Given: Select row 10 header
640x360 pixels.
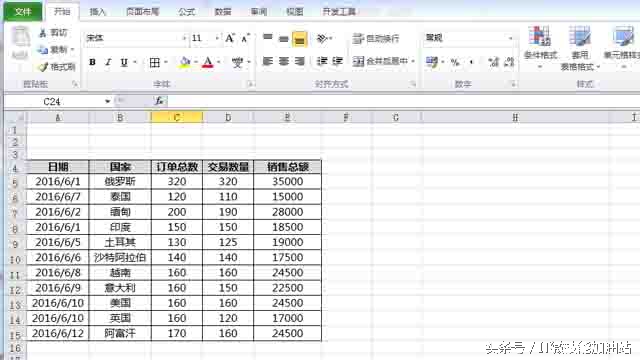Looking at the screenshot, I should click(15, 259).
